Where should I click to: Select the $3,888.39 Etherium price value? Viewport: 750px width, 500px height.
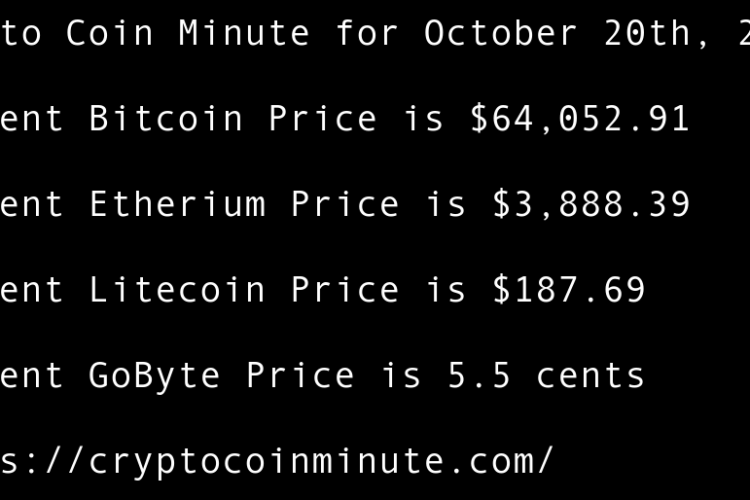point(591,205)
